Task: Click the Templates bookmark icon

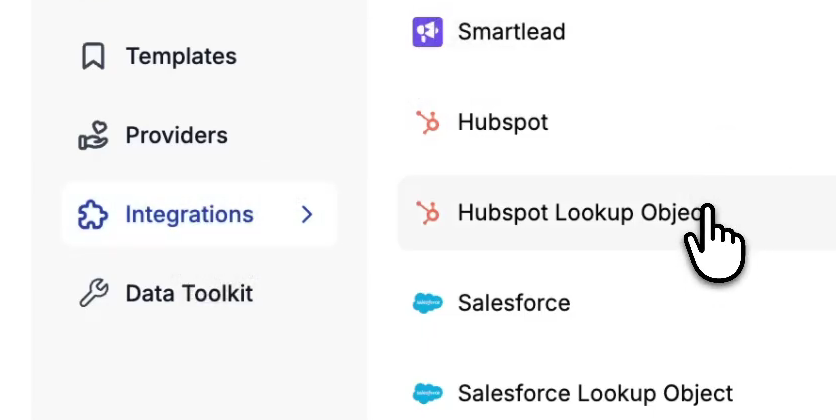Action: coord(93,57)
